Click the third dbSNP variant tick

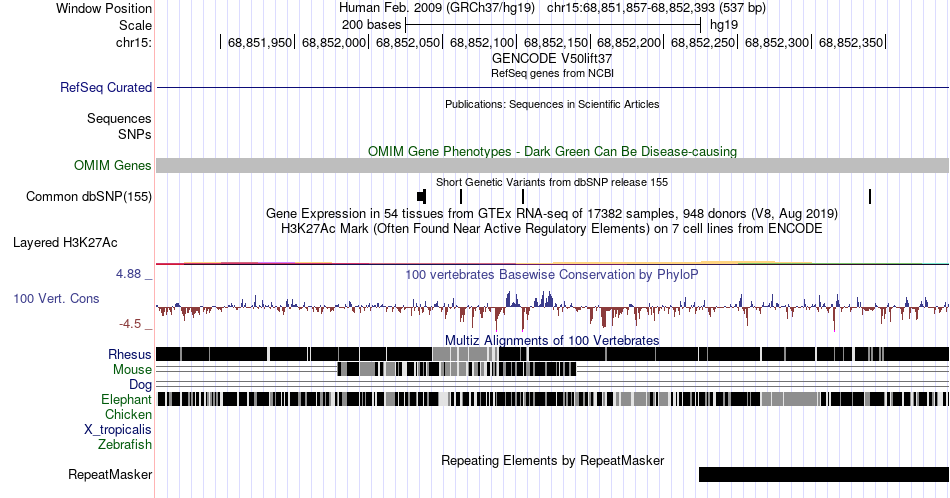[523, 196]
